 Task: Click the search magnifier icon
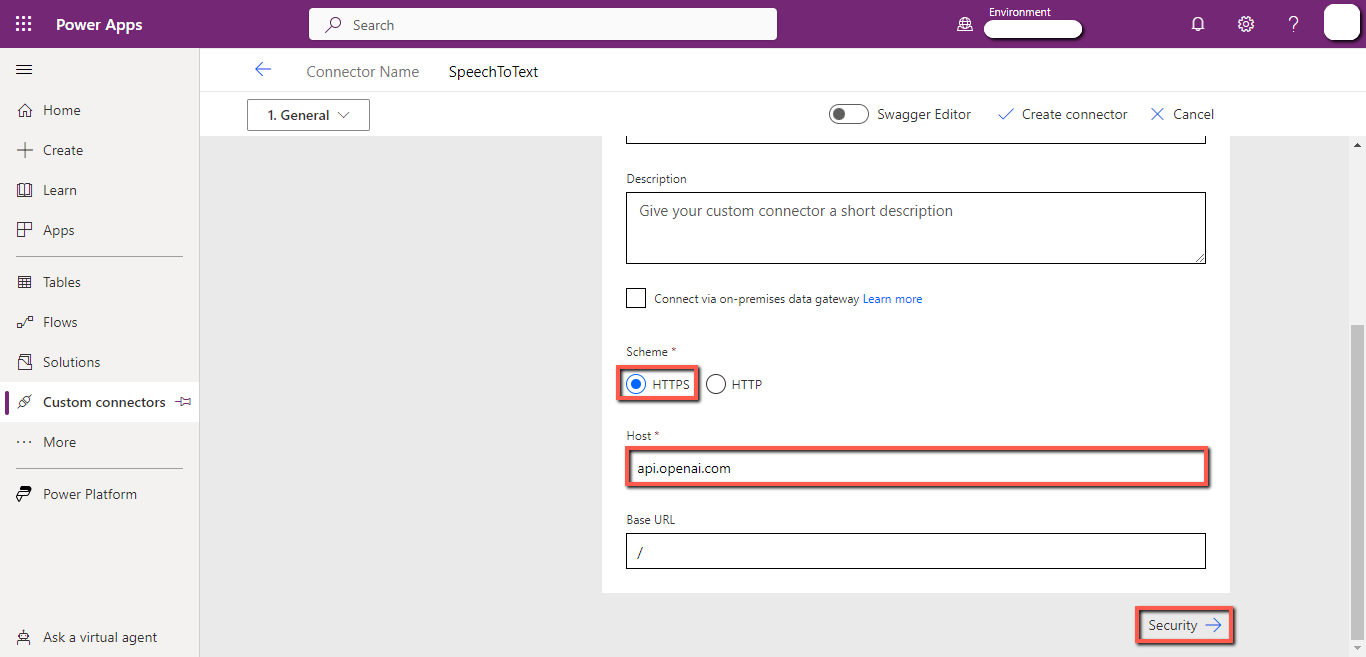coord(334,25)
